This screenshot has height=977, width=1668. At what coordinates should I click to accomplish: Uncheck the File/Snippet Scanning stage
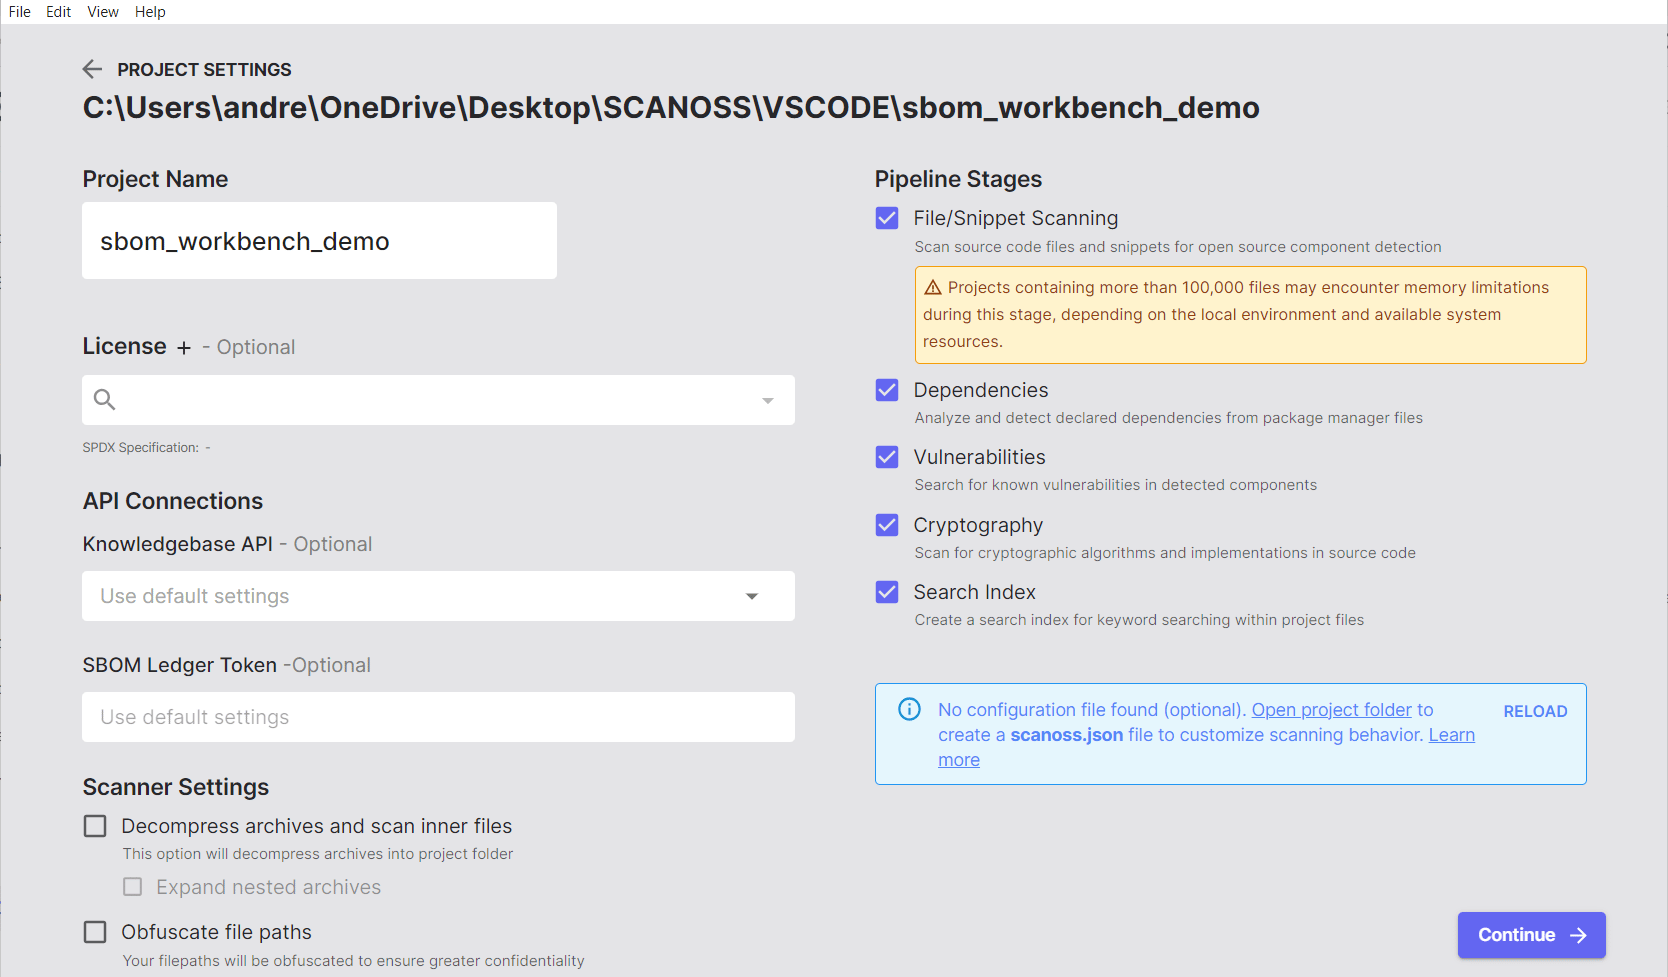click(887, 218)
